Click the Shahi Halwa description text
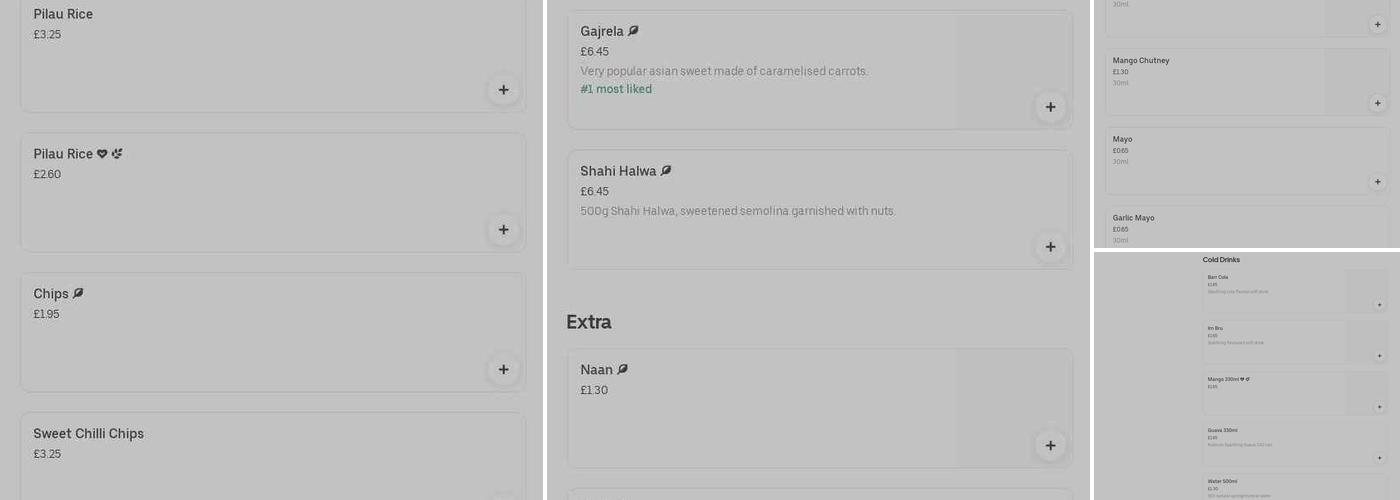The image size is (1400, 500). [x=738, y=211]
